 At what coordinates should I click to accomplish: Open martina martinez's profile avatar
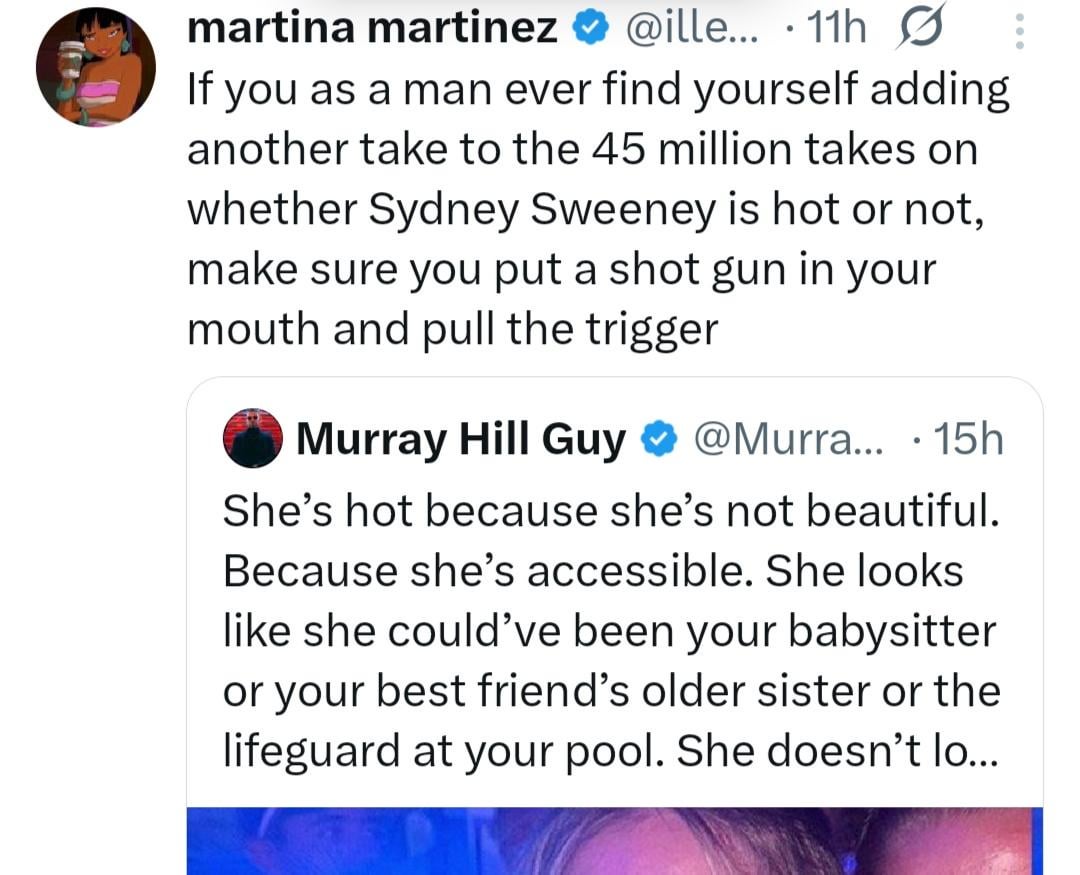click(96, 67)
